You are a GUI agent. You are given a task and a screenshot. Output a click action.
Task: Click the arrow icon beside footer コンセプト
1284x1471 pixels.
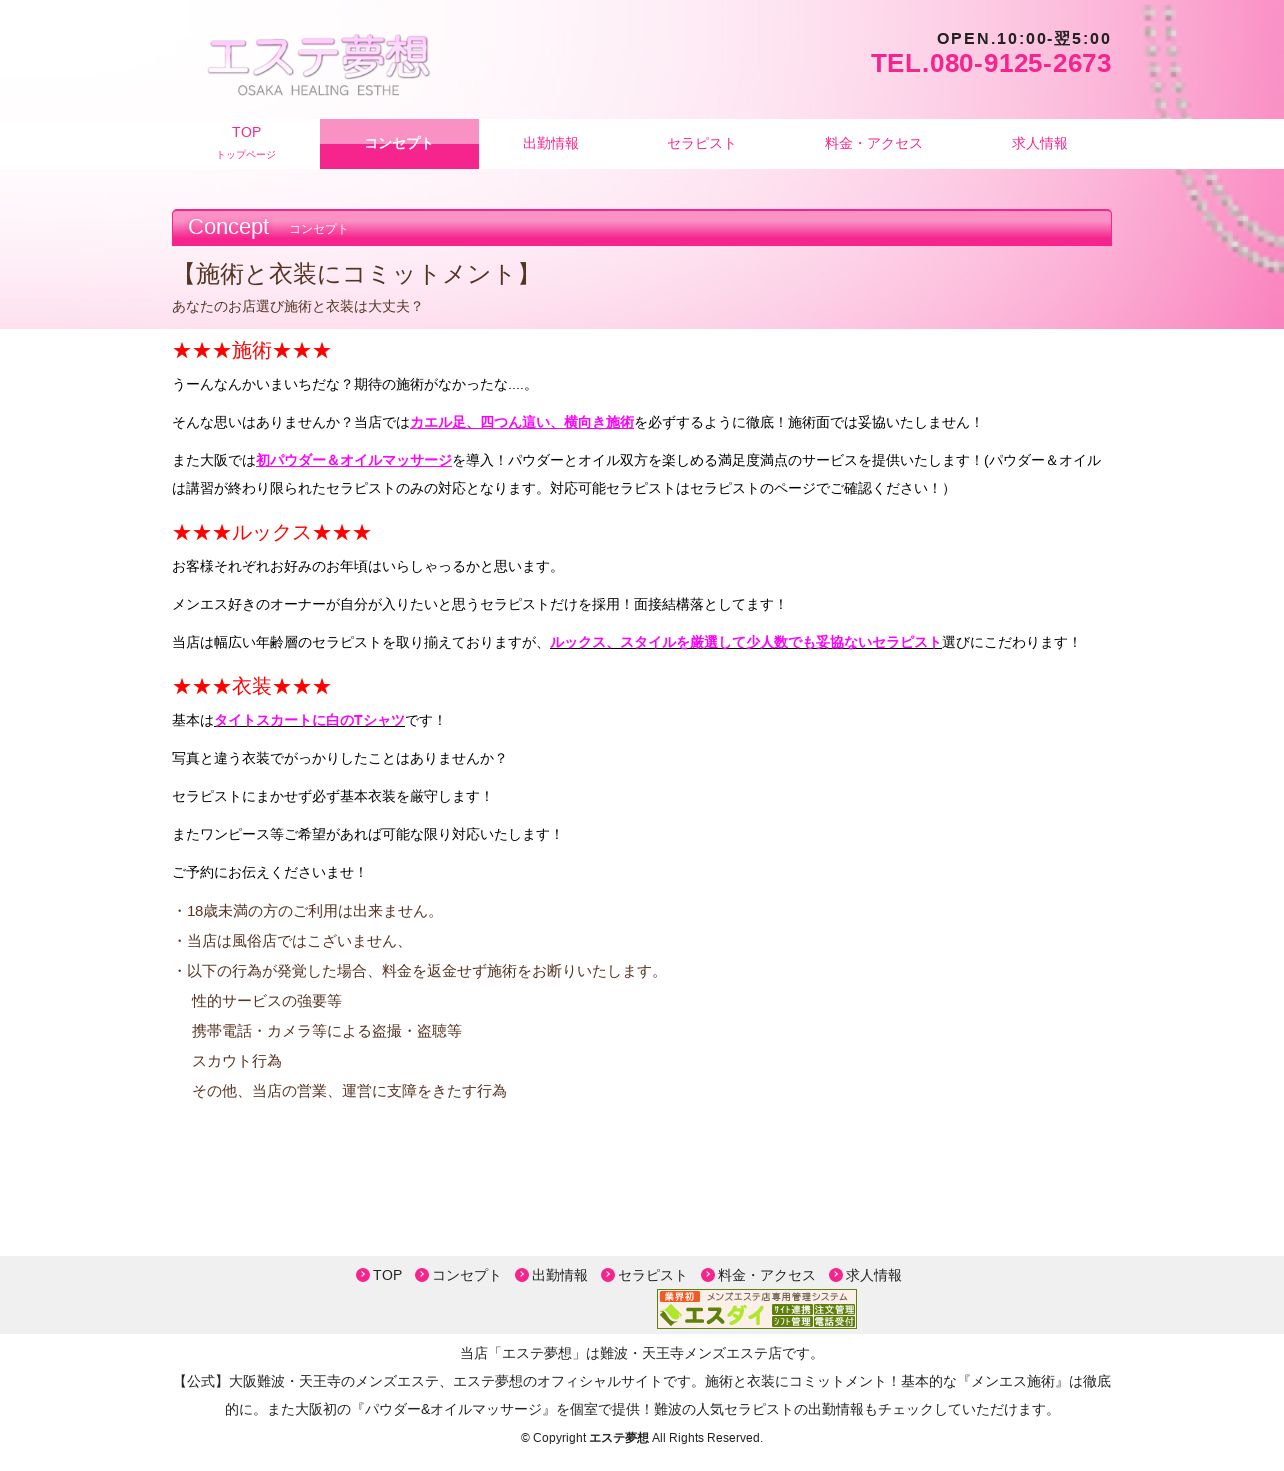point(422,1275)
